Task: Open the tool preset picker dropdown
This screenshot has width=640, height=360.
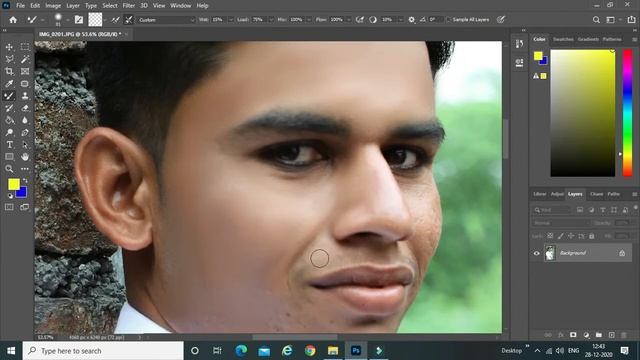Action: [42, 20]
